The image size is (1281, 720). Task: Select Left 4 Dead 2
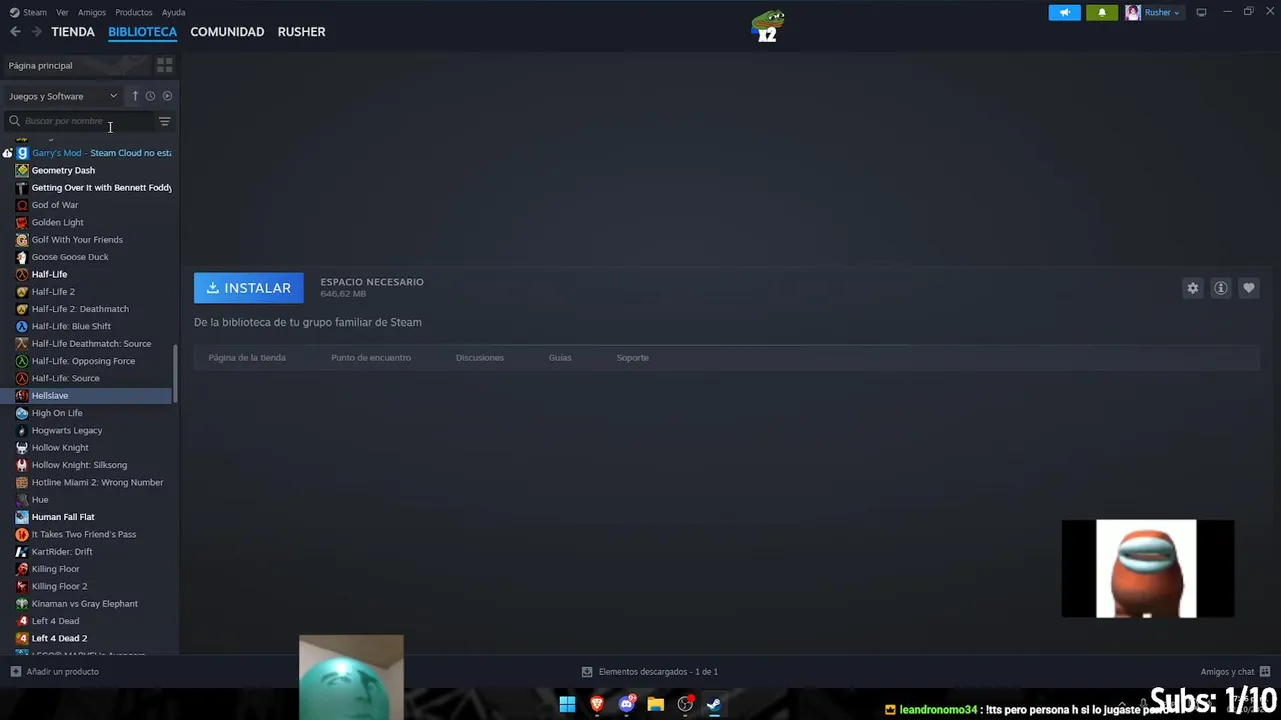click(88, 638)
